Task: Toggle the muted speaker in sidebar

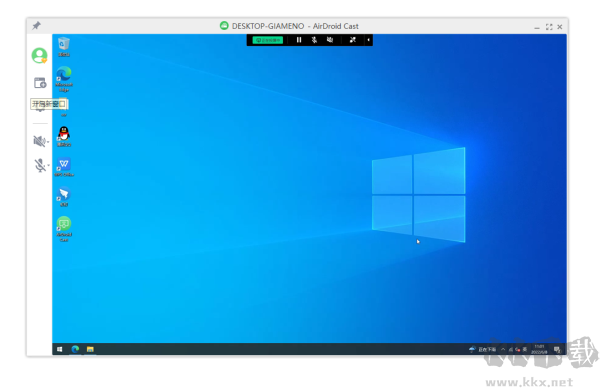Action: pyautogui.click(x=39, y=141)
